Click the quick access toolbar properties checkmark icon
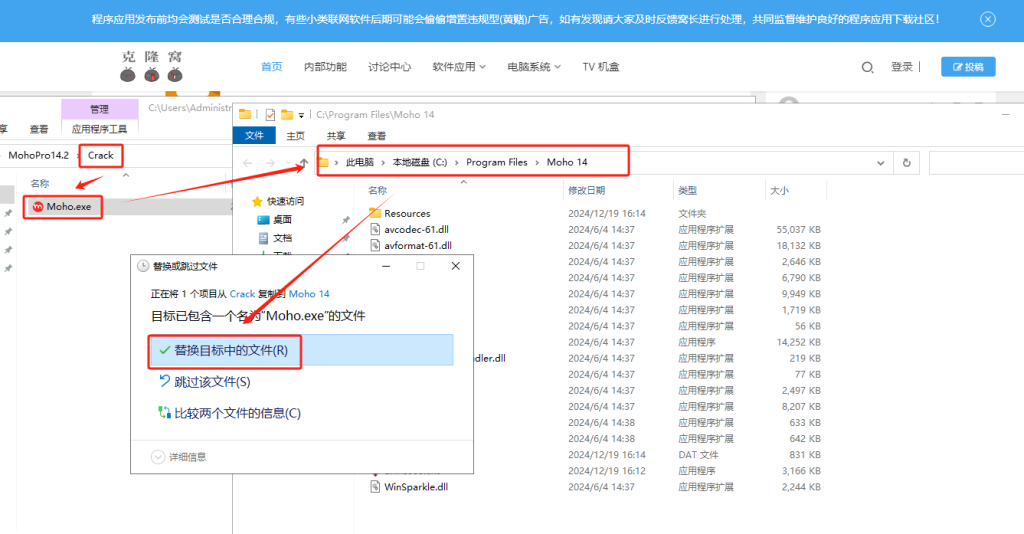Viewport: 1024px width, 534px height. [270, 115]
